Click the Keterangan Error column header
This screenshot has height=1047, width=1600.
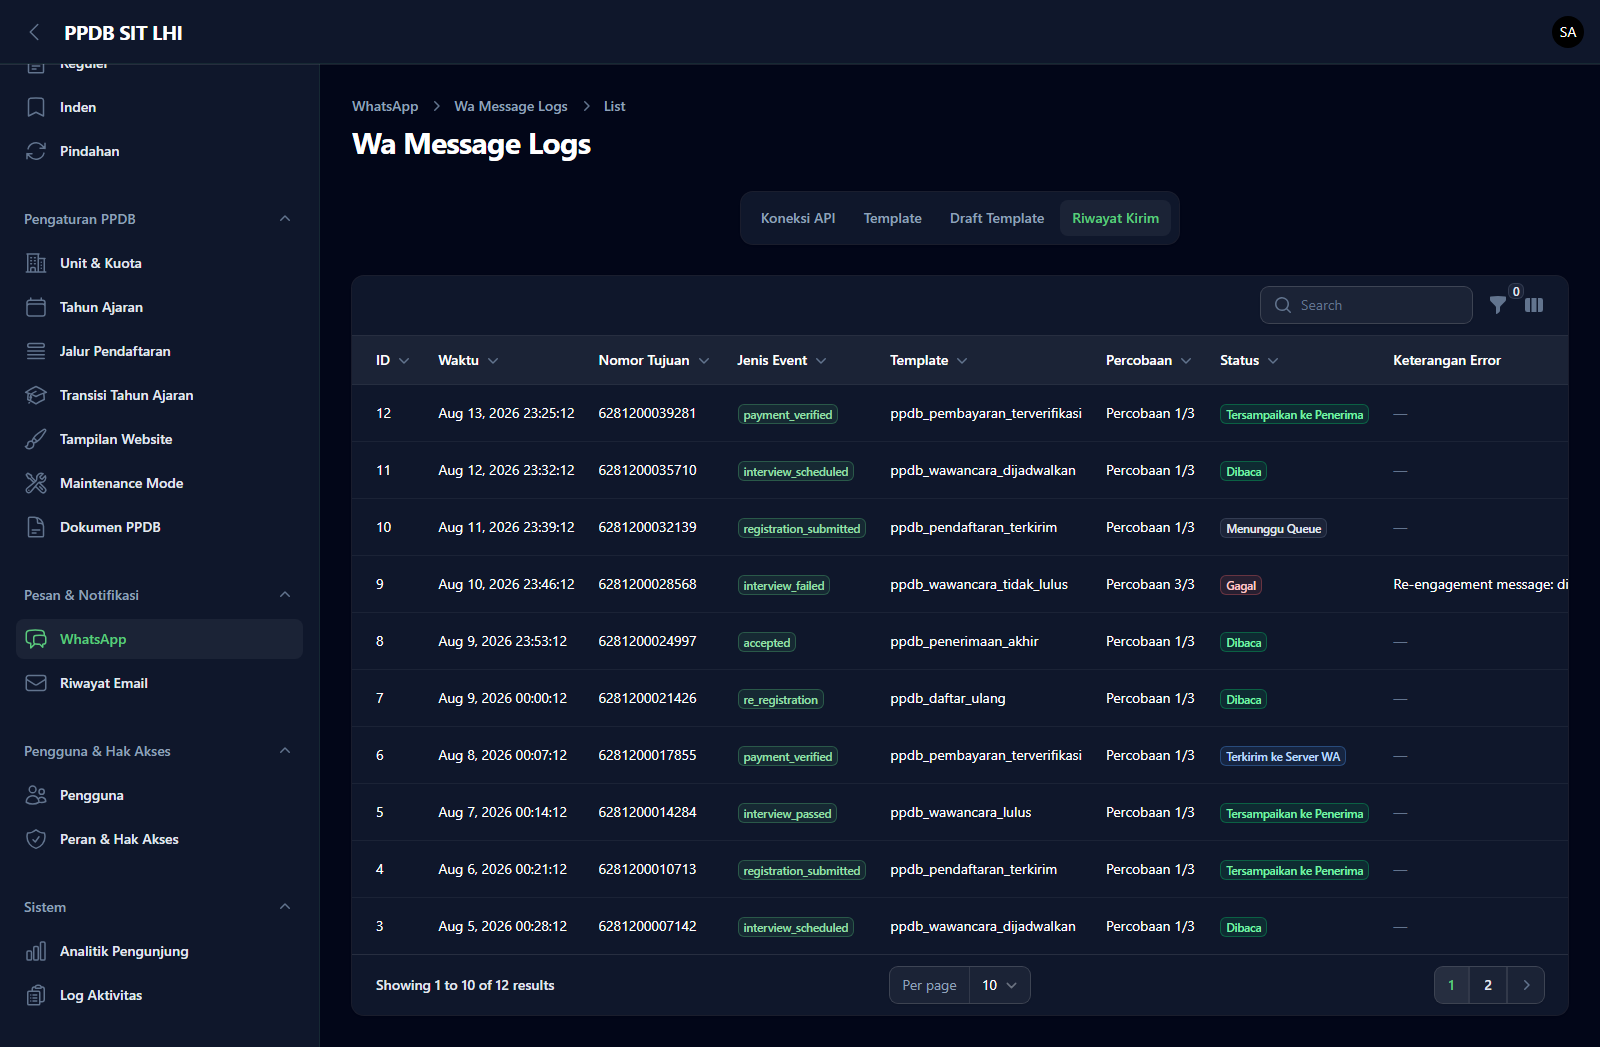pos(1447,360)
